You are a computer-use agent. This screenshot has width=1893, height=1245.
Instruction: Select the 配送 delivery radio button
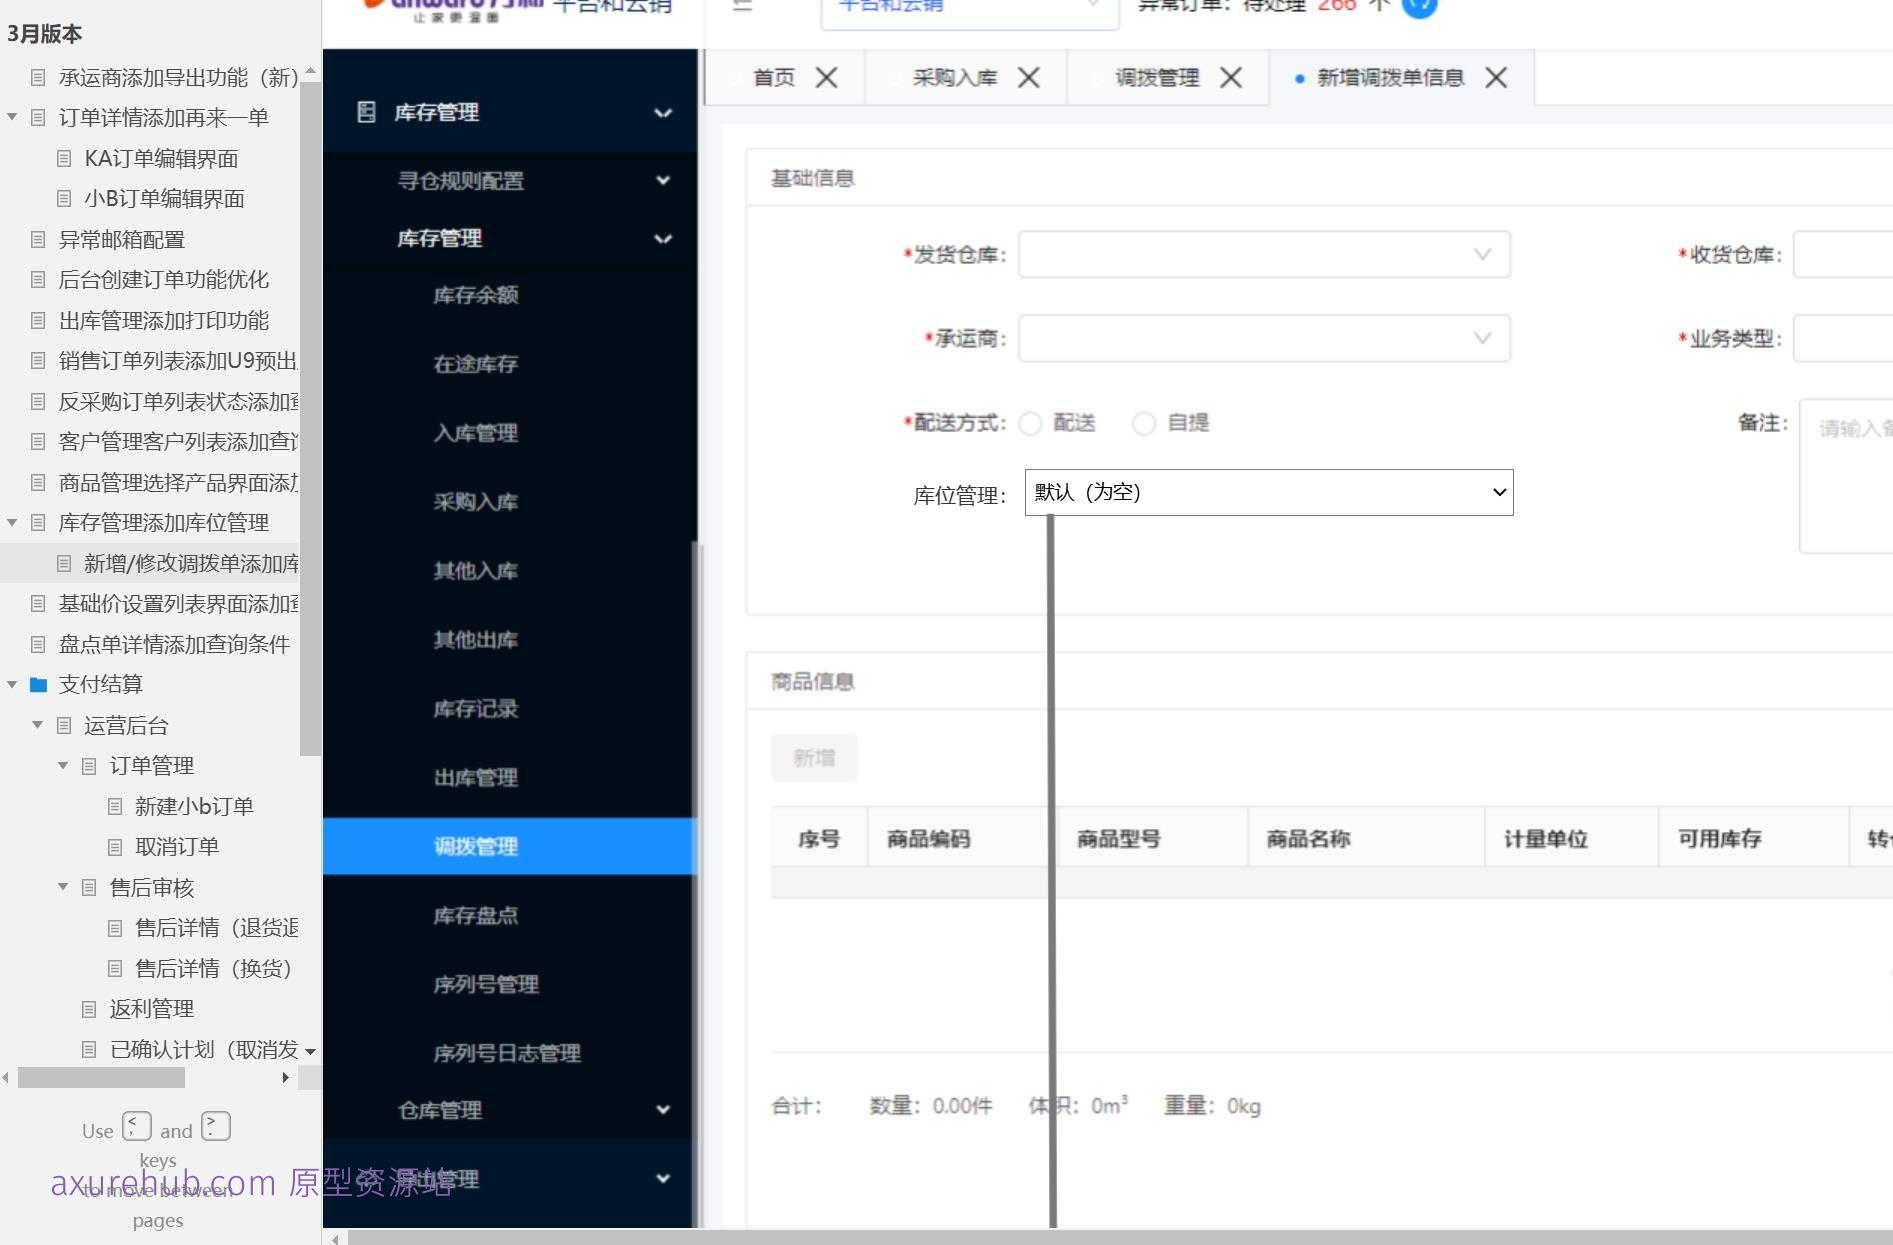pyautogui.click(x=1031, y=423)
